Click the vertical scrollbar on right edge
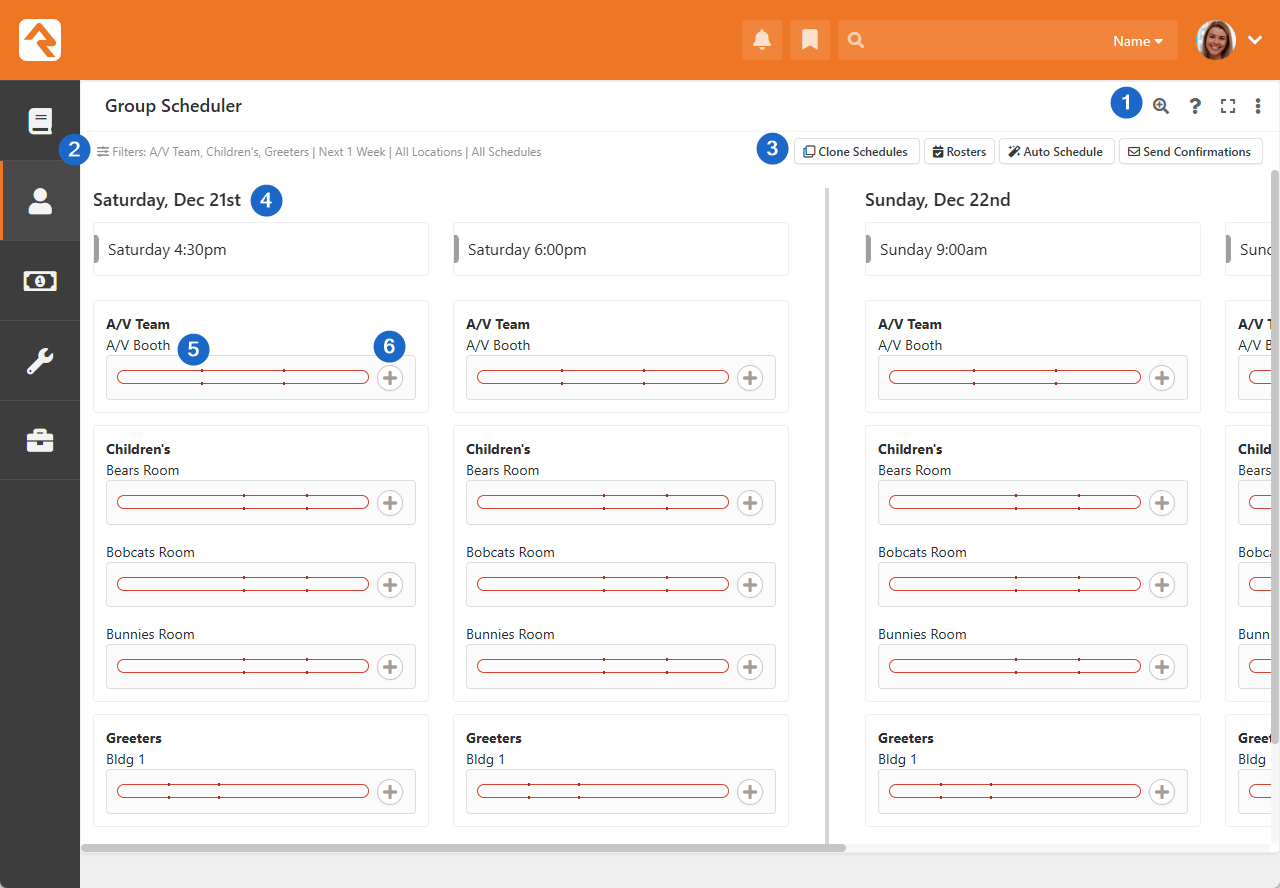1280x888 pixels. point(1274,457)
